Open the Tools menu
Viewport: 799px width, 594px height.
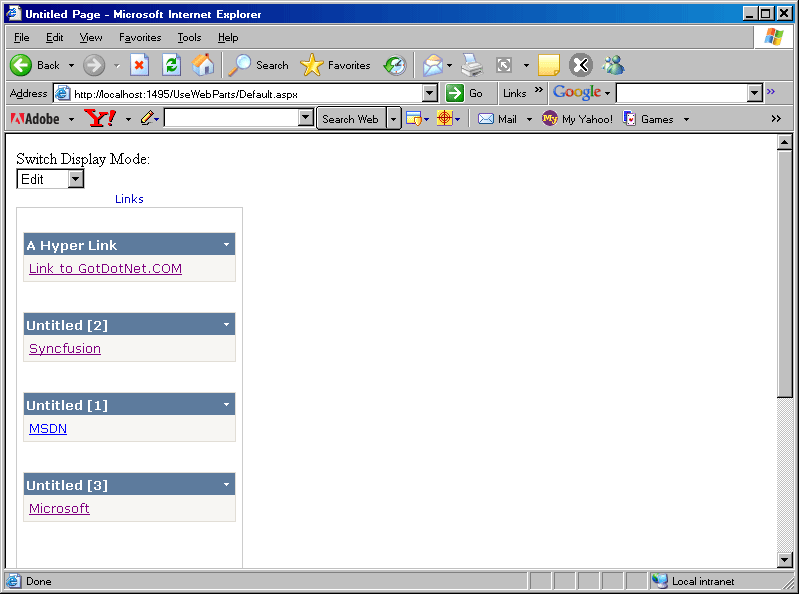coord(189,37)
